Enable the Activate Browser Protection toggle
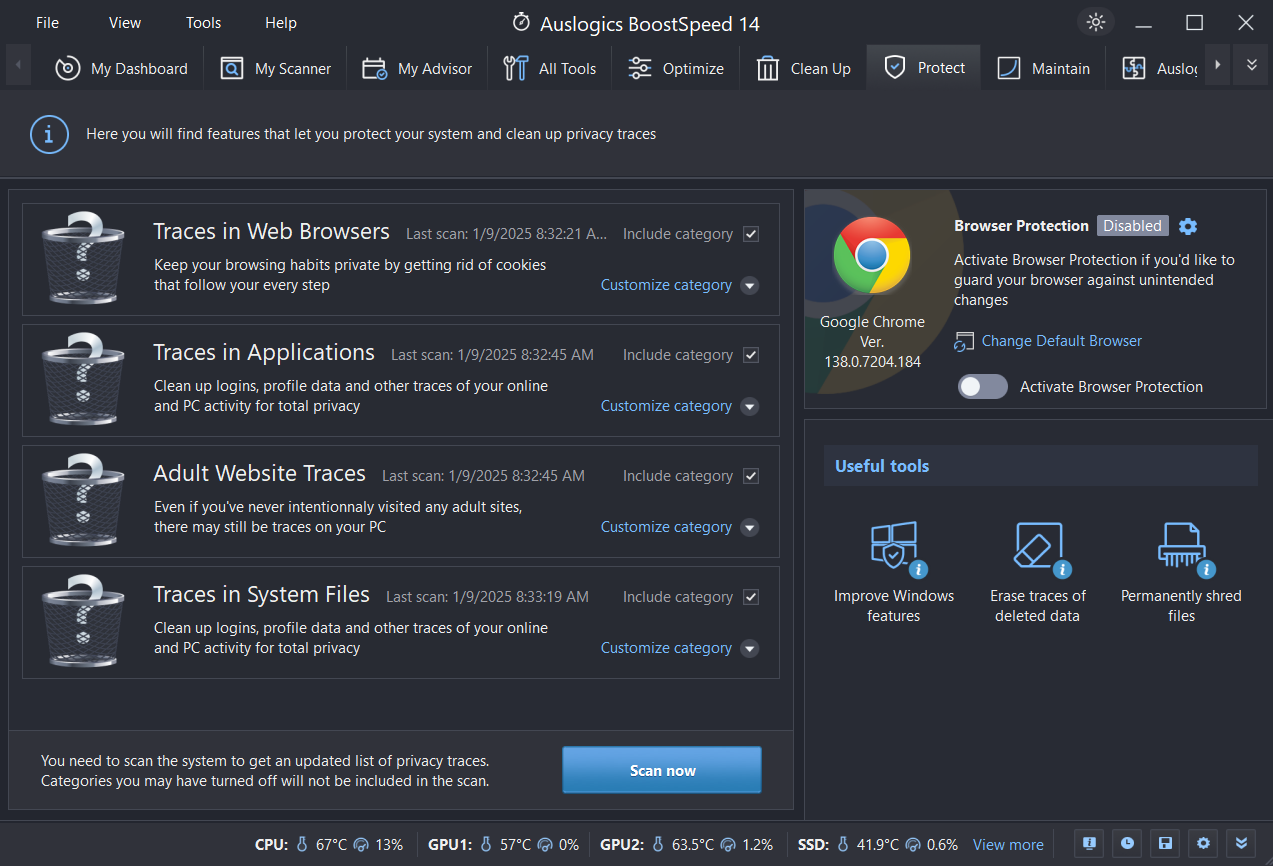This screenshot has height=866, width=1273. pos(982,386)
